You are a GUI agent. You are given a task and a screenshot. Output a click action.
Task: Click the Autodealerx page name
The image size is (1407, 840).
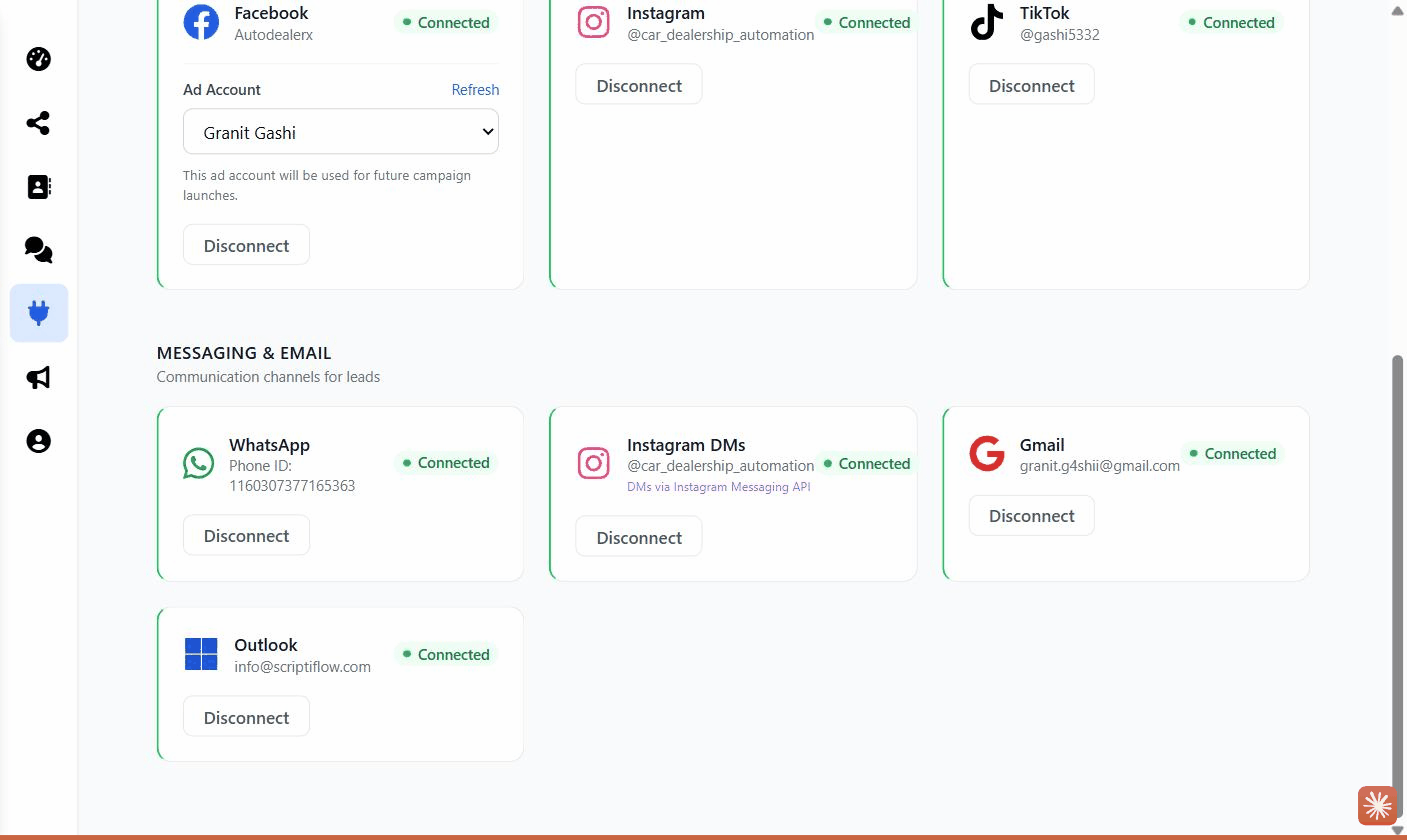pyautogui.click(x=274, y=35)
